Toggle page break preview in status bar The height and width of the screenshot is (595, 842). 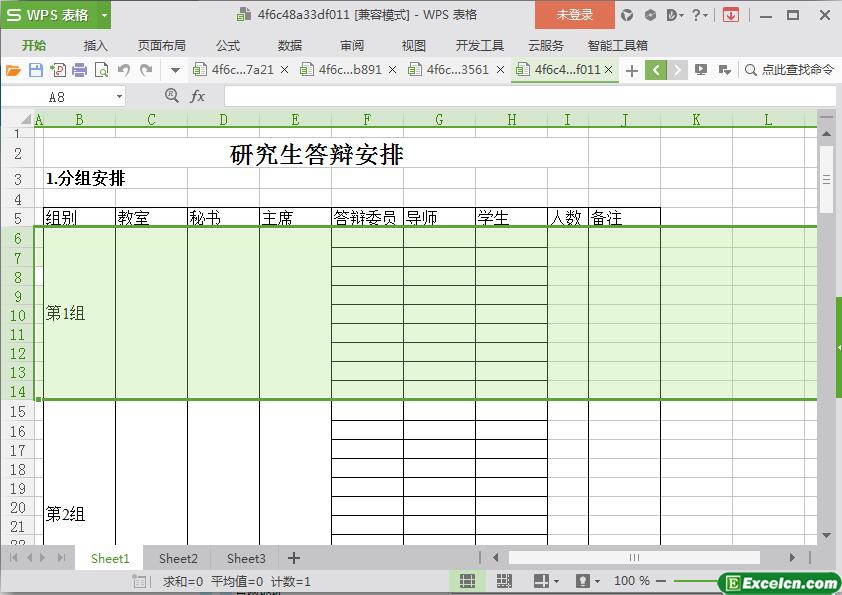(x=504, y=581)
